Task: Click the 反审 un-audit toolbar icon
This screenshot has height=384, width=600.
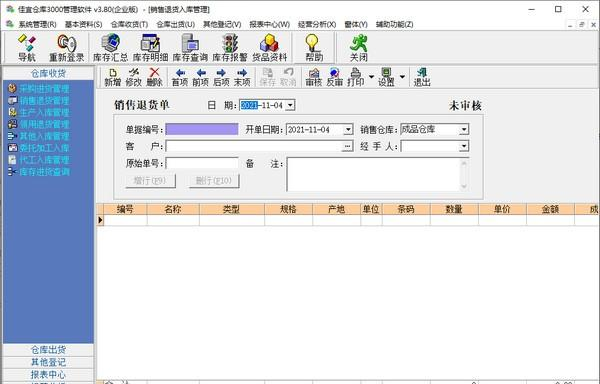Action: (x=334, y=77)
